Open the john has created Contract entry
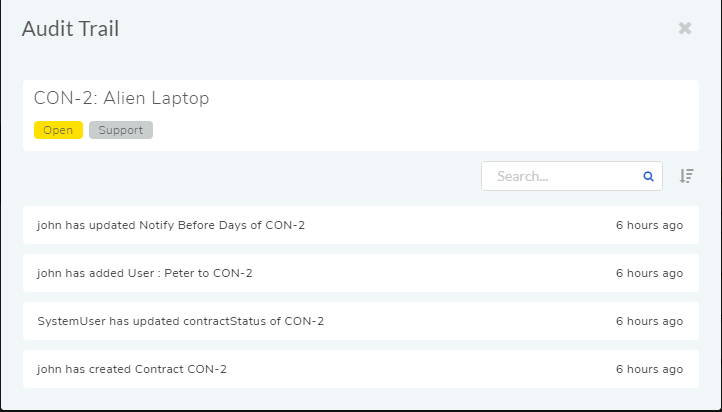Screen dimensions: 722x412 click(x=361, y=369)
